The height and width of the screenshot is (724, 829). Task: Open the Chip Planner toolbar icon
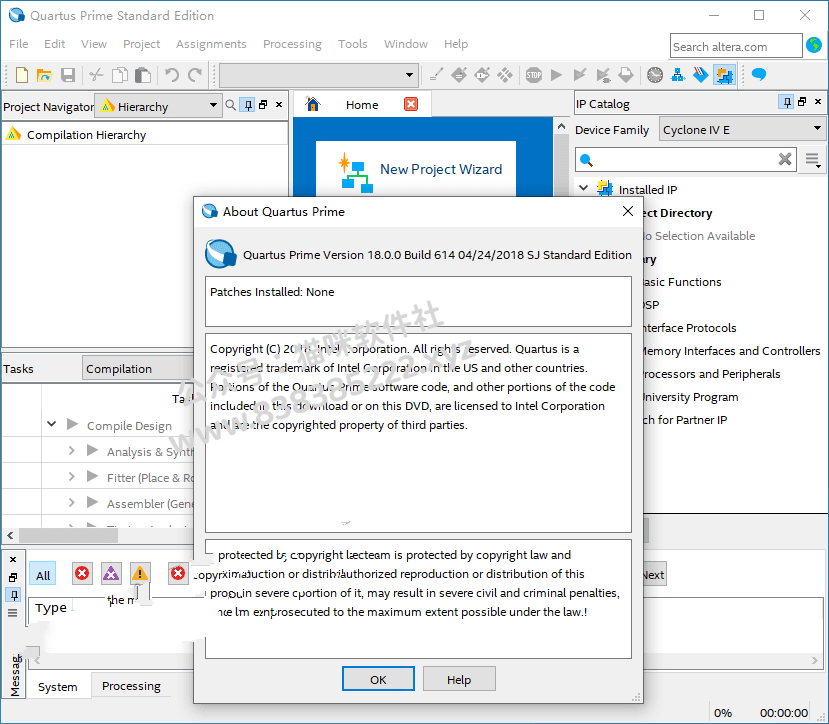505,75
